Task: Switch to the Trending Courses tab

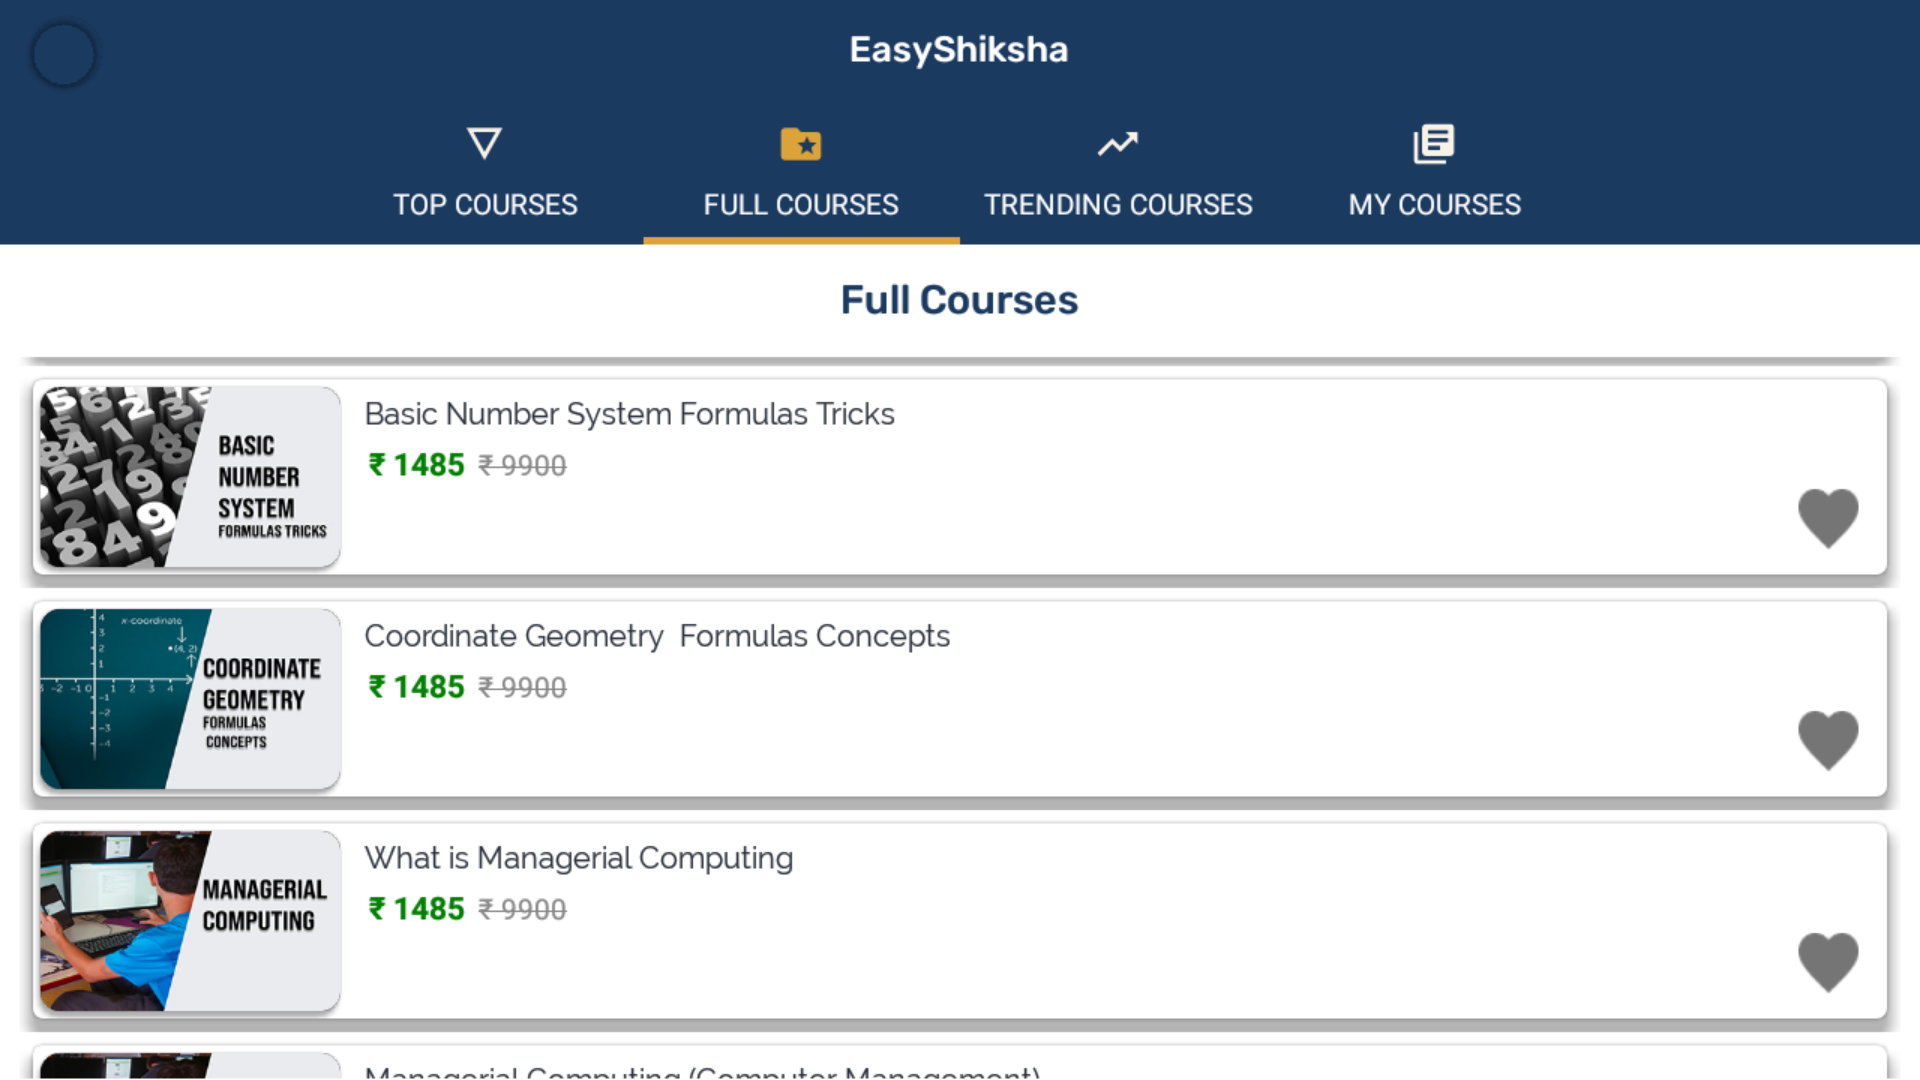Action: 1118,205
